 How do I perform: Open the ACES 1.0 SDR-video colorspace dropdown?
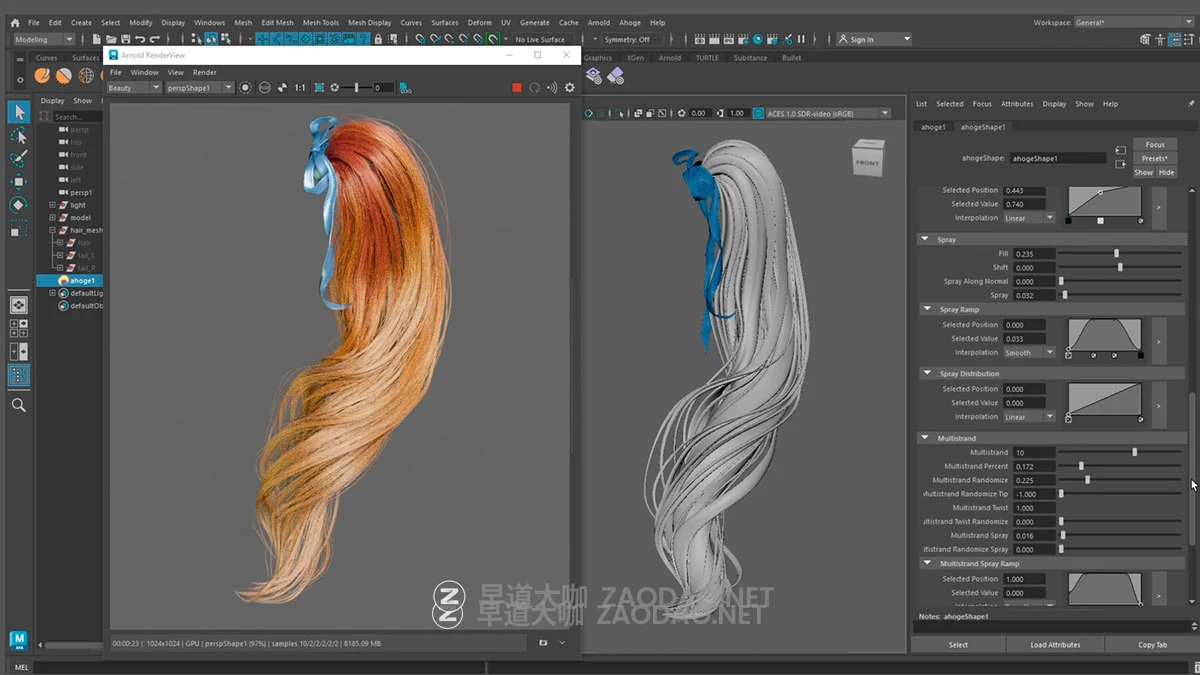(x=884, y=113)
